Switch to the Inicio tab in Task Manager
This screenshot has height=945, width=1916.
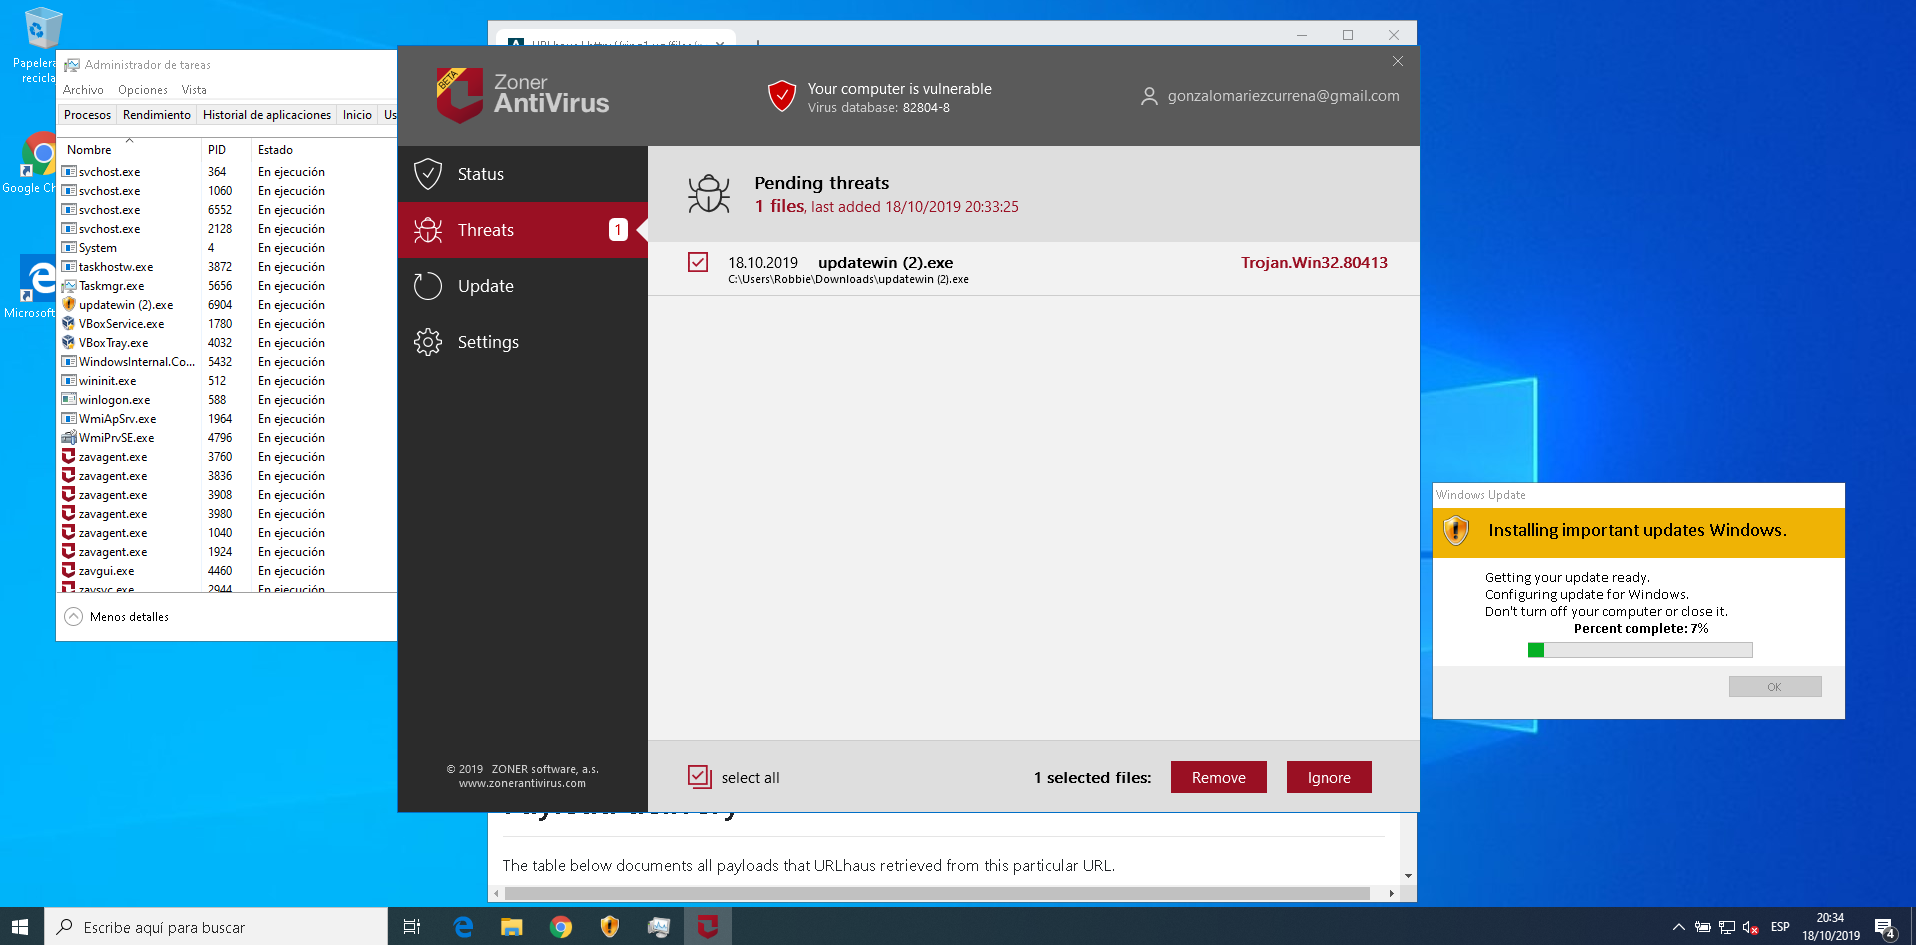click(357, 115)
